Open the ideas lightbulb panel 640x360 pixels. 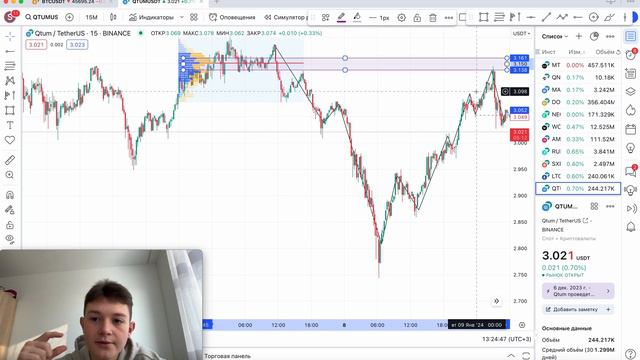coord(631,148)
